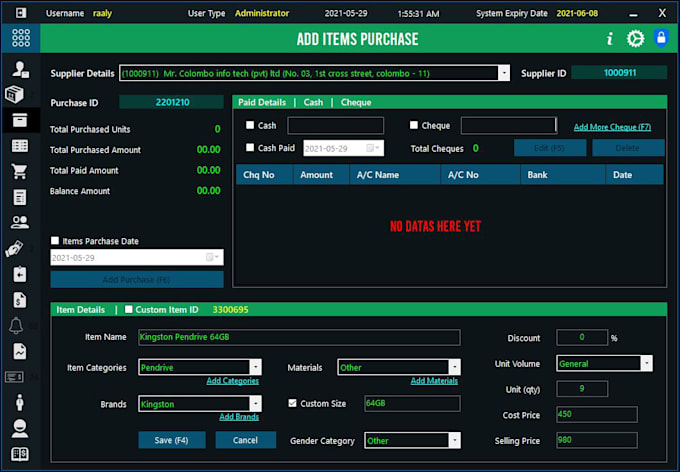The image size is (680, 472).
Task: Click the info icon in header
Action: [x=610, y=39]
